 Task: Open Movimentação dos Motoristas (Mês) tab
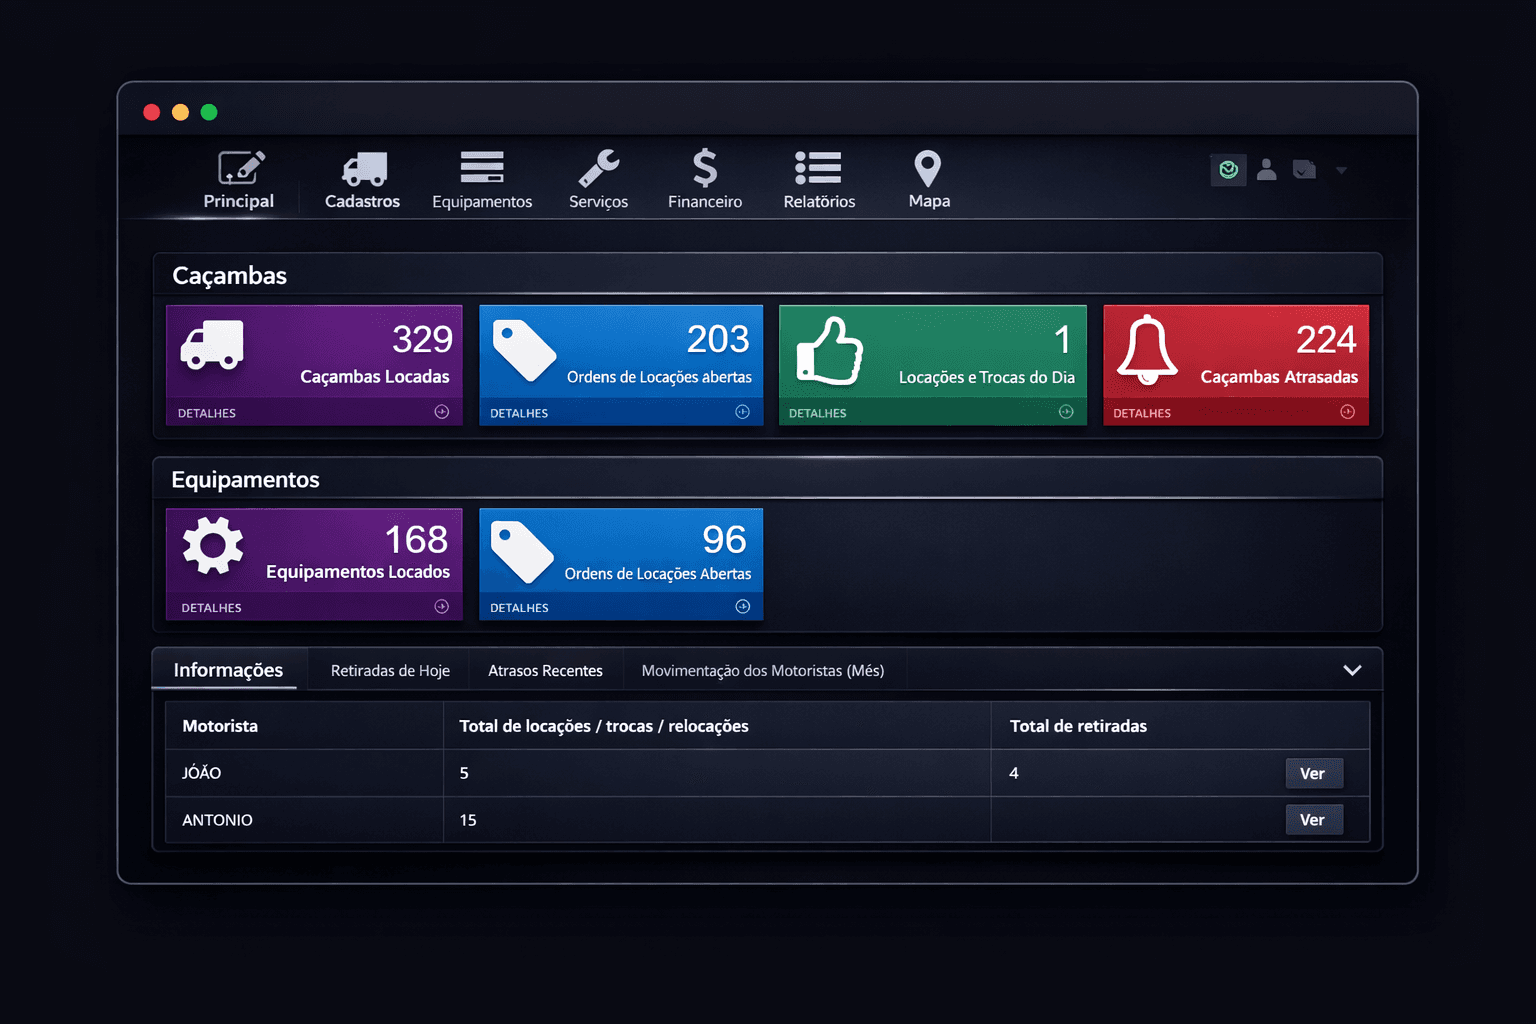pyautogui.click(x=763, y=670)
